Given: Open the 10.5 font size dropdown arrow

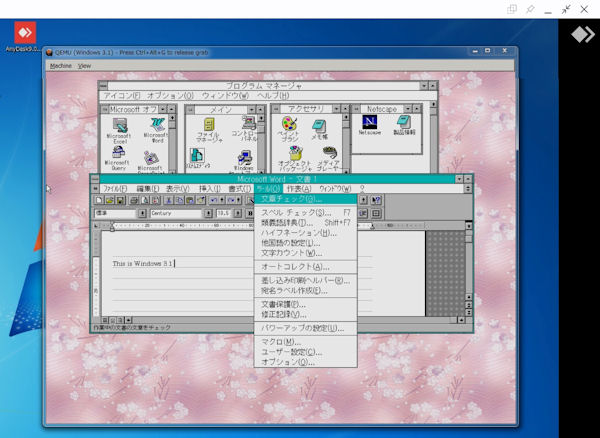Looking at the screenshot, I should (238, 213).
